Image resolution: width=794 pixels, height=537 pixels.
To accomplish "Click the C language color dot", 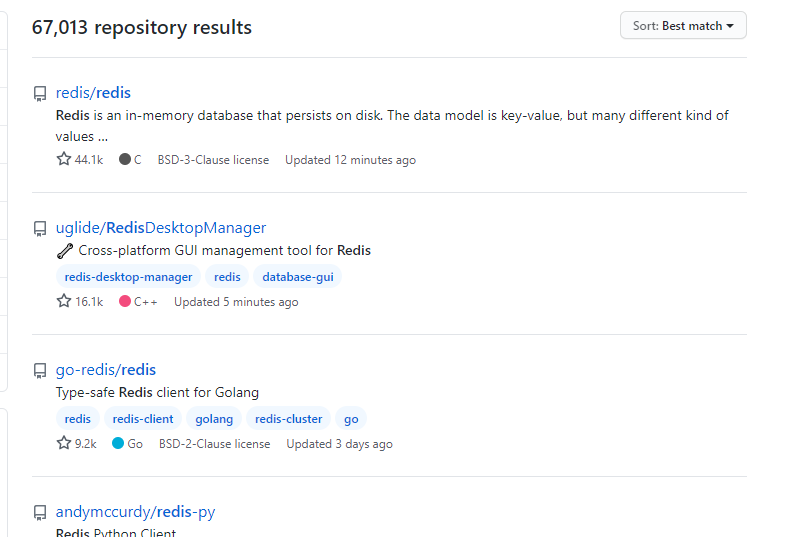I will coord(125,160).
